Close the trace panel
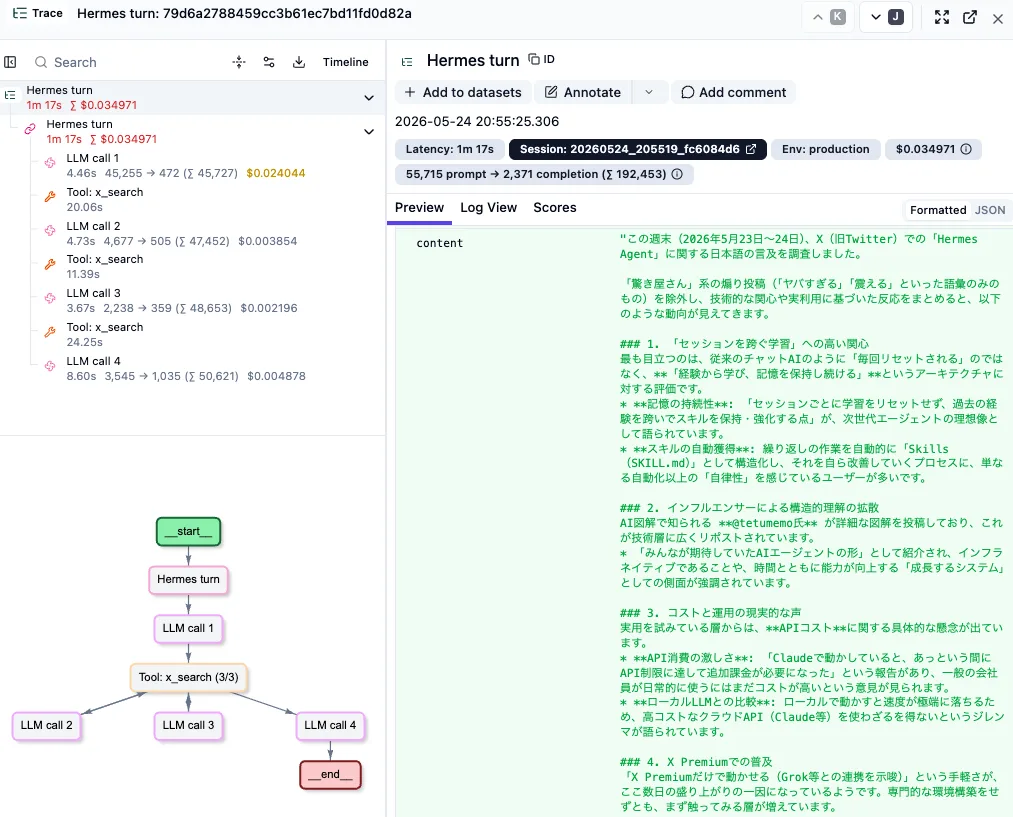 [x=997, y=19]
